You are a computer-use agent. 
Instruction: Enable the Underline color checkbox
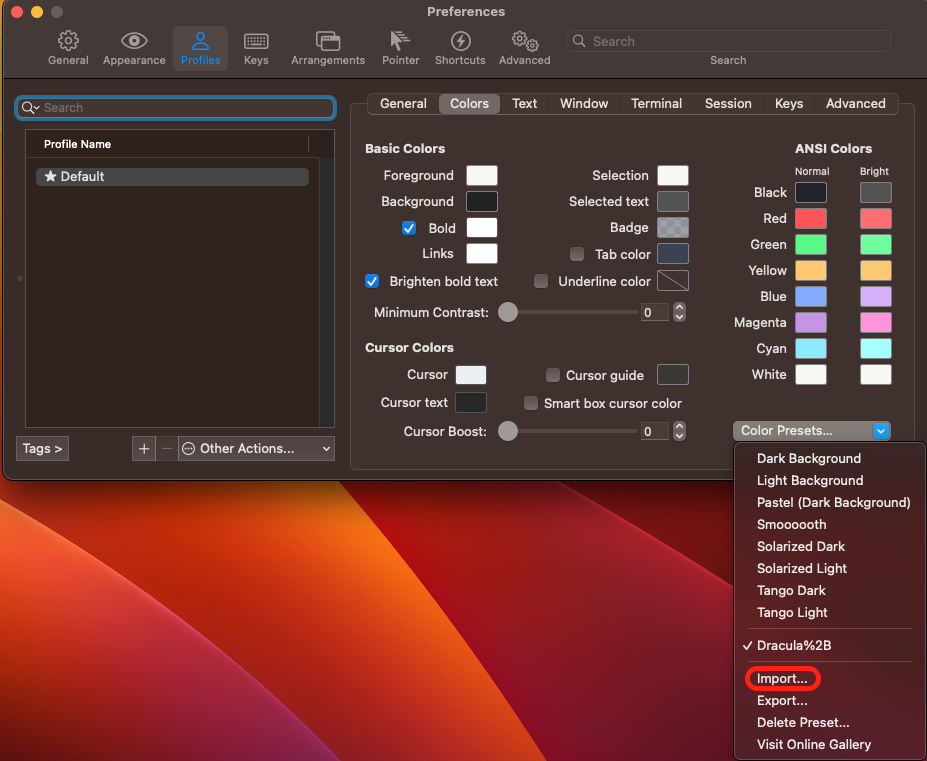point(541,281)
